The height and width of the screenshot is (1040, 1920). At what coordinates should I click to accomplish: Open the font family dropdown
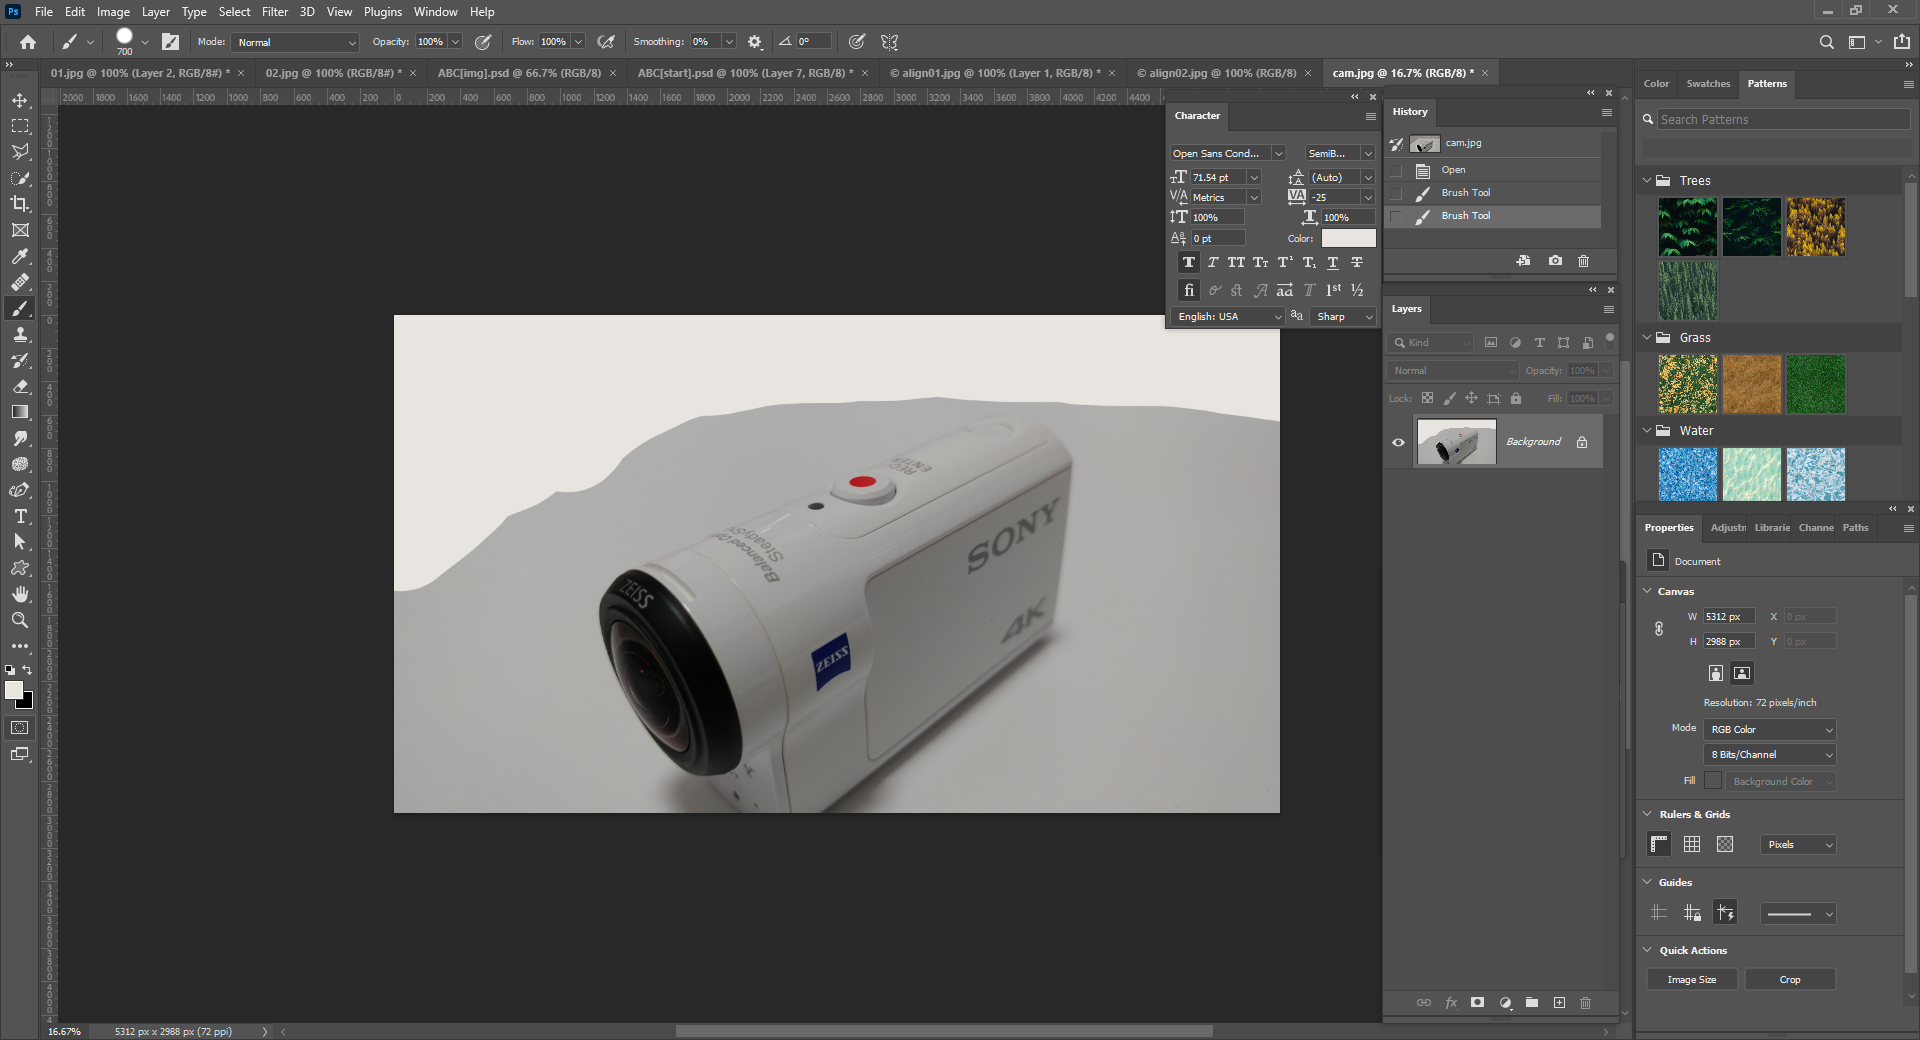pos(1227,153)
